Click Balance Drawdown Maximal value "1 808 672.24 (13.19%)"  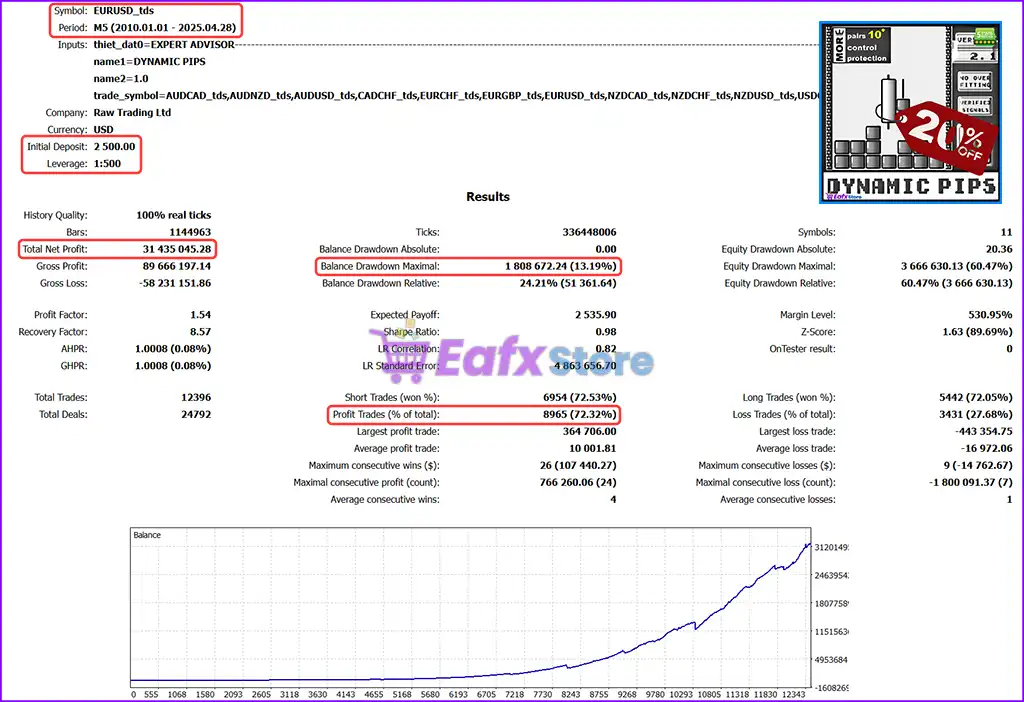[x=560, y=266]
